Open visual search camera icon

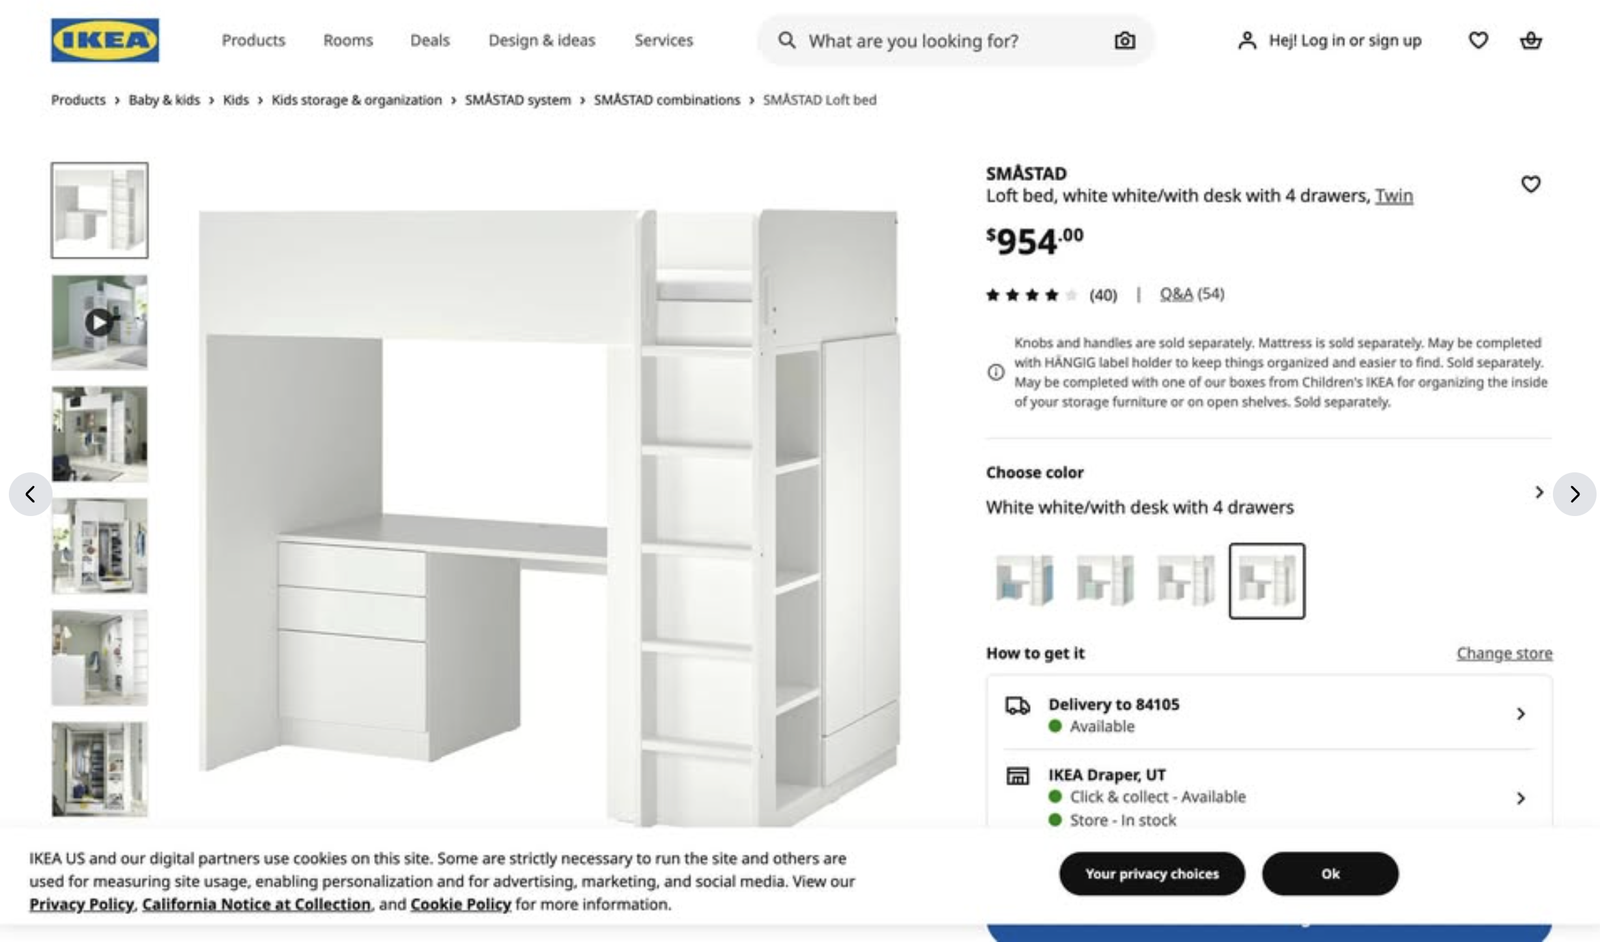pos(1125,40)
